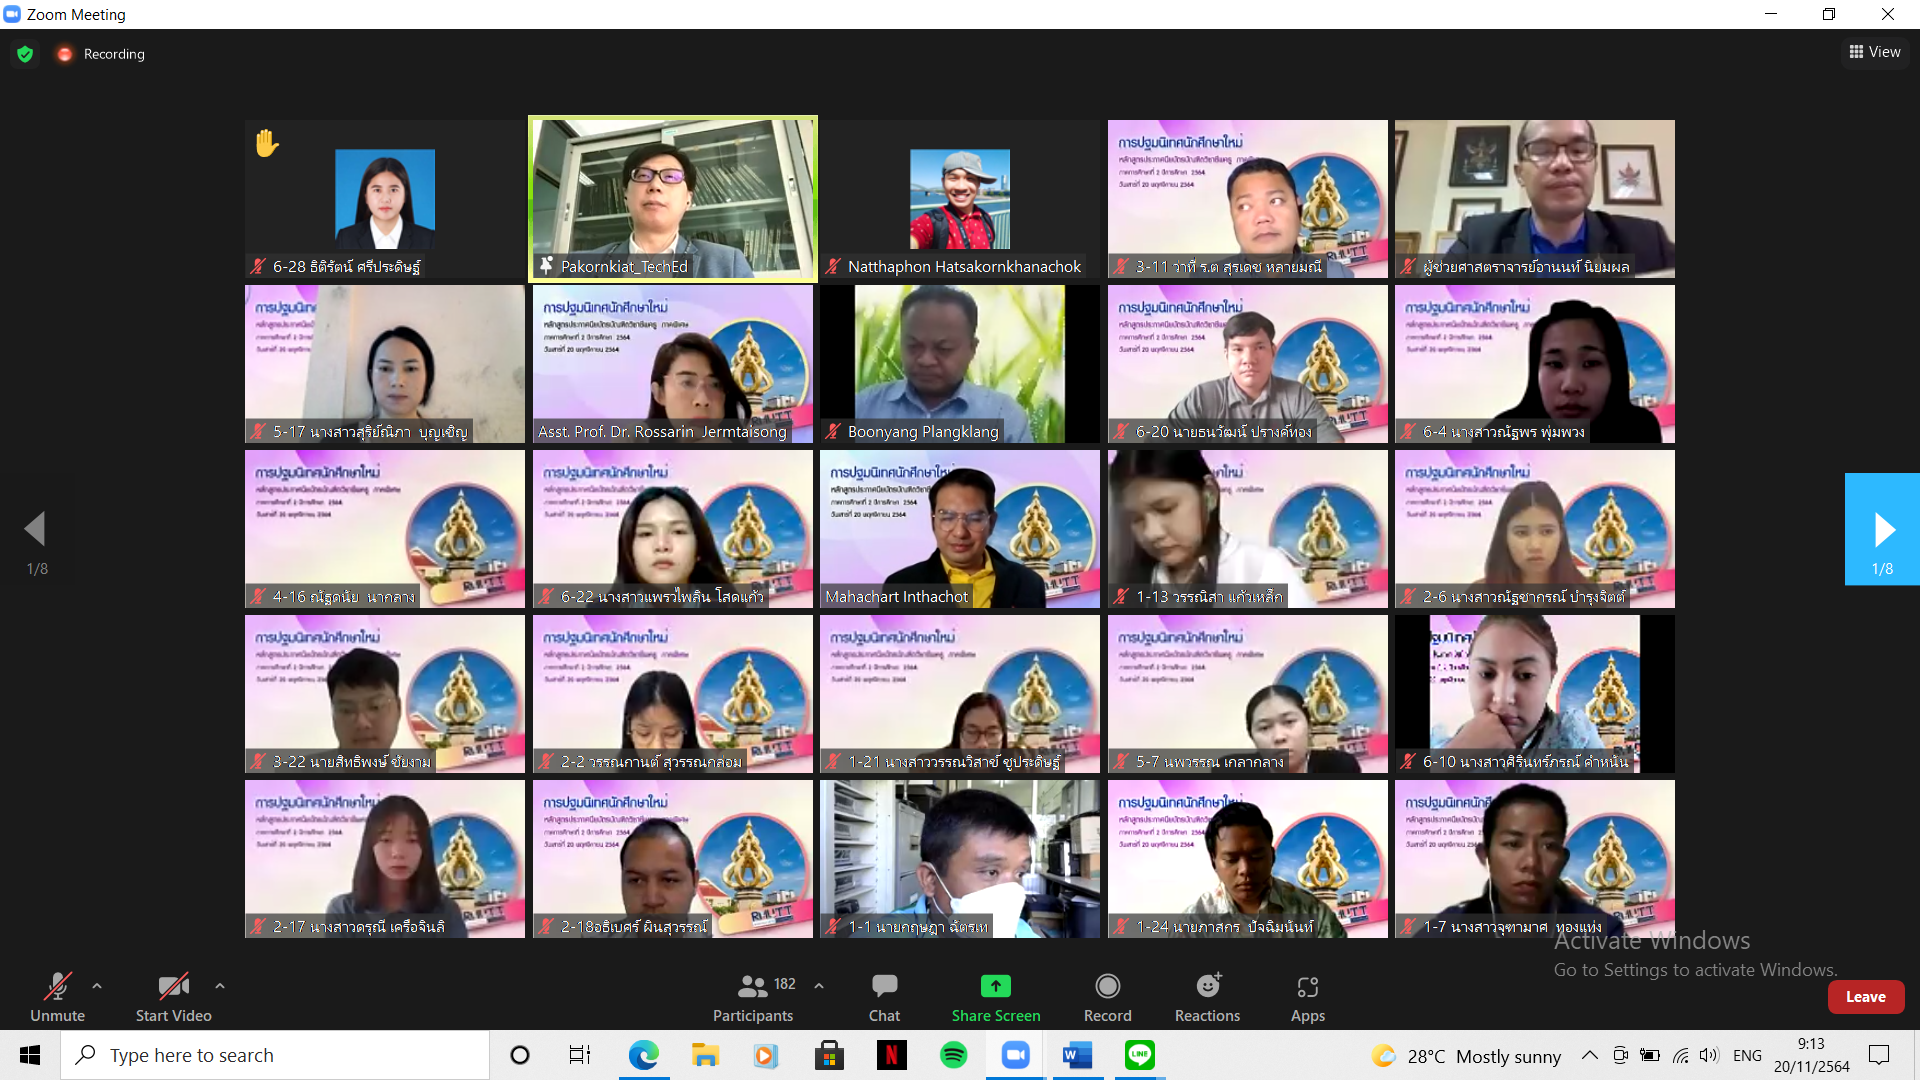Show hidden system tray icons chevron
Viewport: 1920px width, 1080px height.
click(1589, 1055)
